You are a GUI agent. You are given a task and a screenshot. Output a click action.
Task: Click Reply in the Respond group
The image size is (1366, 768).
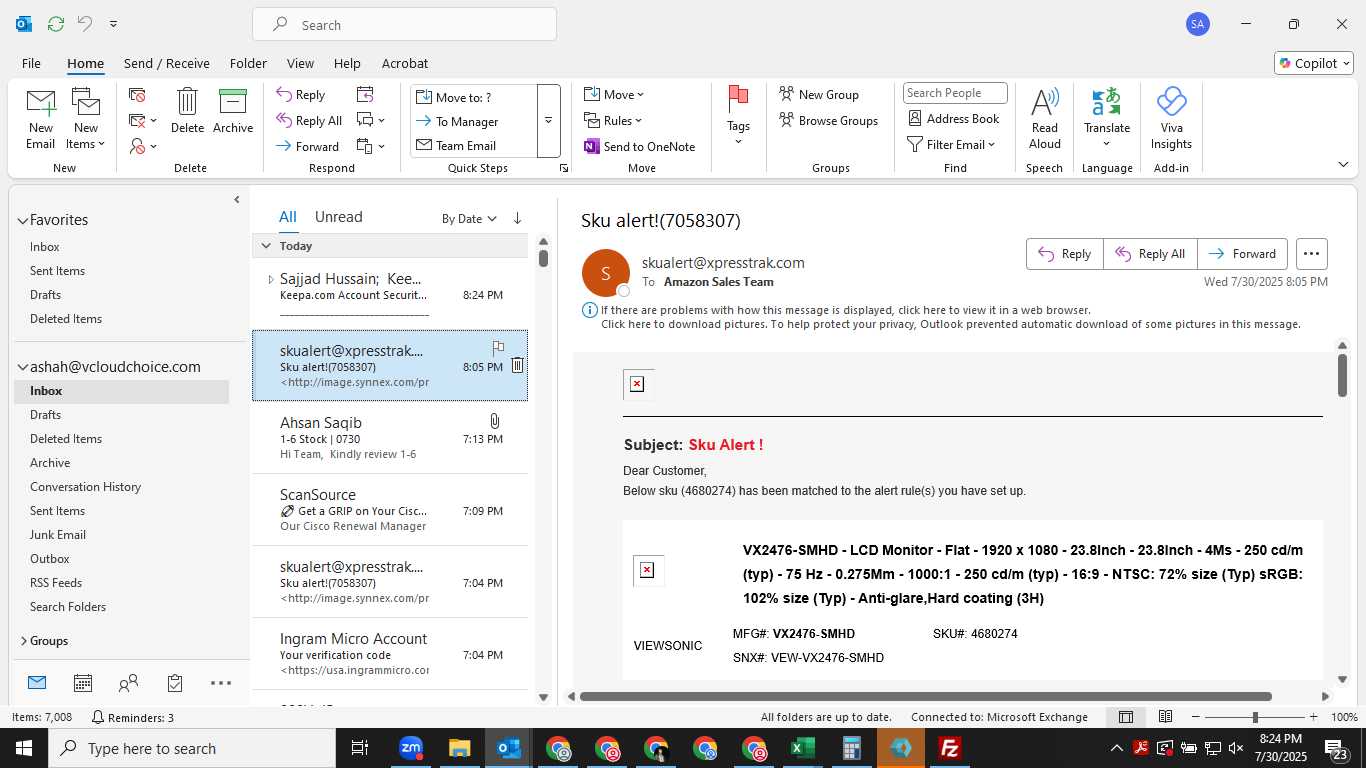coord(301,95)
